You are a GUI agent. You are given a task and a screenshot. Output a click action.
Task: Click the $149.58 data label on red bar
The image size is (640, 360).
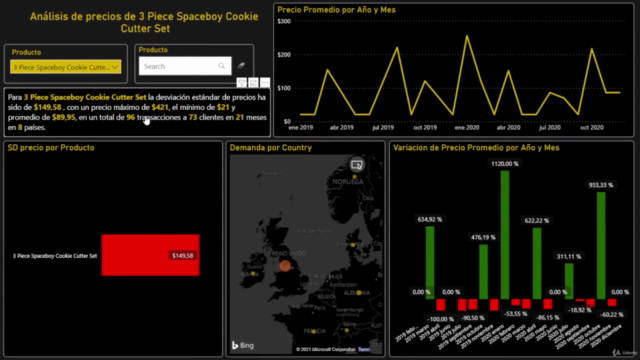point(182,256)
